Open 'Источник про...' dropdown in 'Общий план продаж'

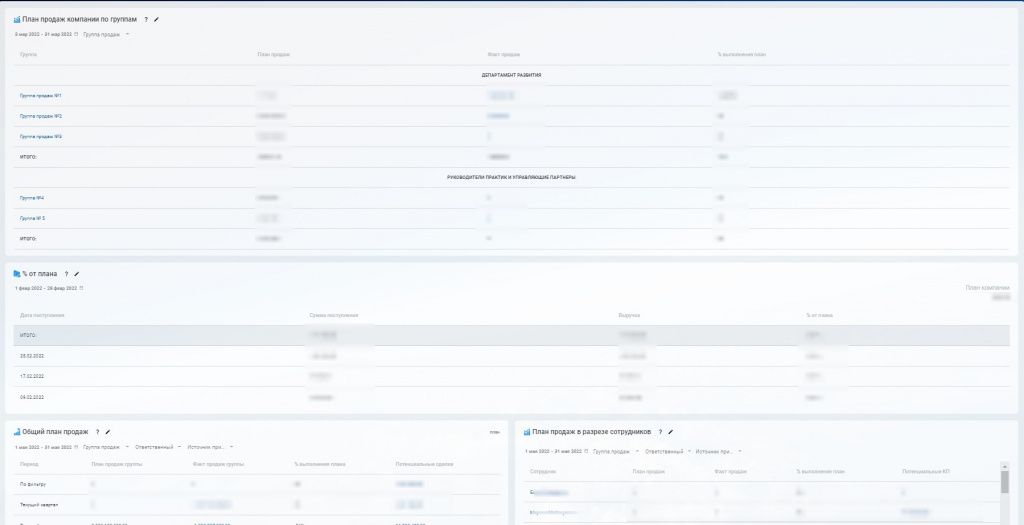[x=210, y=447]
